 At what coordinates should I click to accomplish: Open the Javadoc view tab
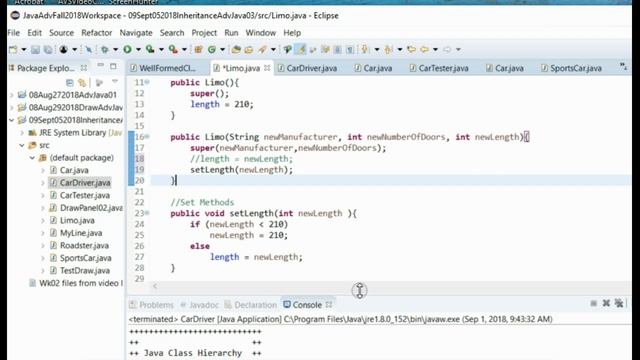200,305
